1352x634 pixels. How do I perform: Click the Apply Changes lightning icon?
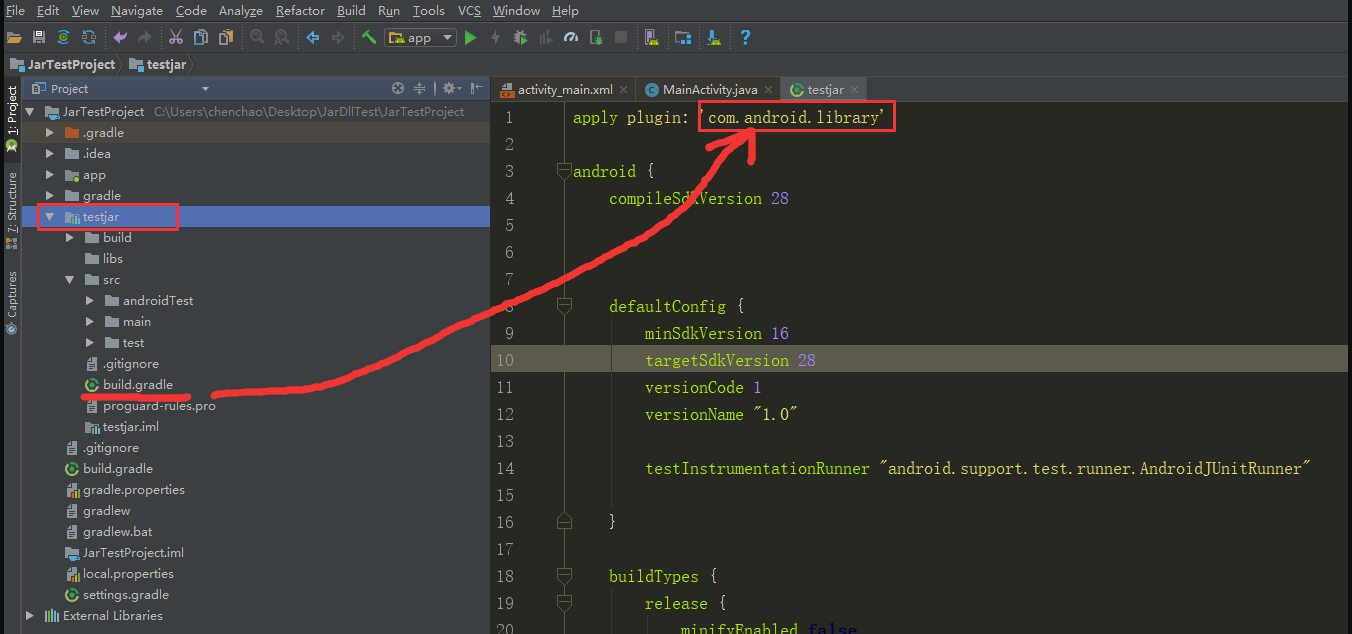[496, 38]
